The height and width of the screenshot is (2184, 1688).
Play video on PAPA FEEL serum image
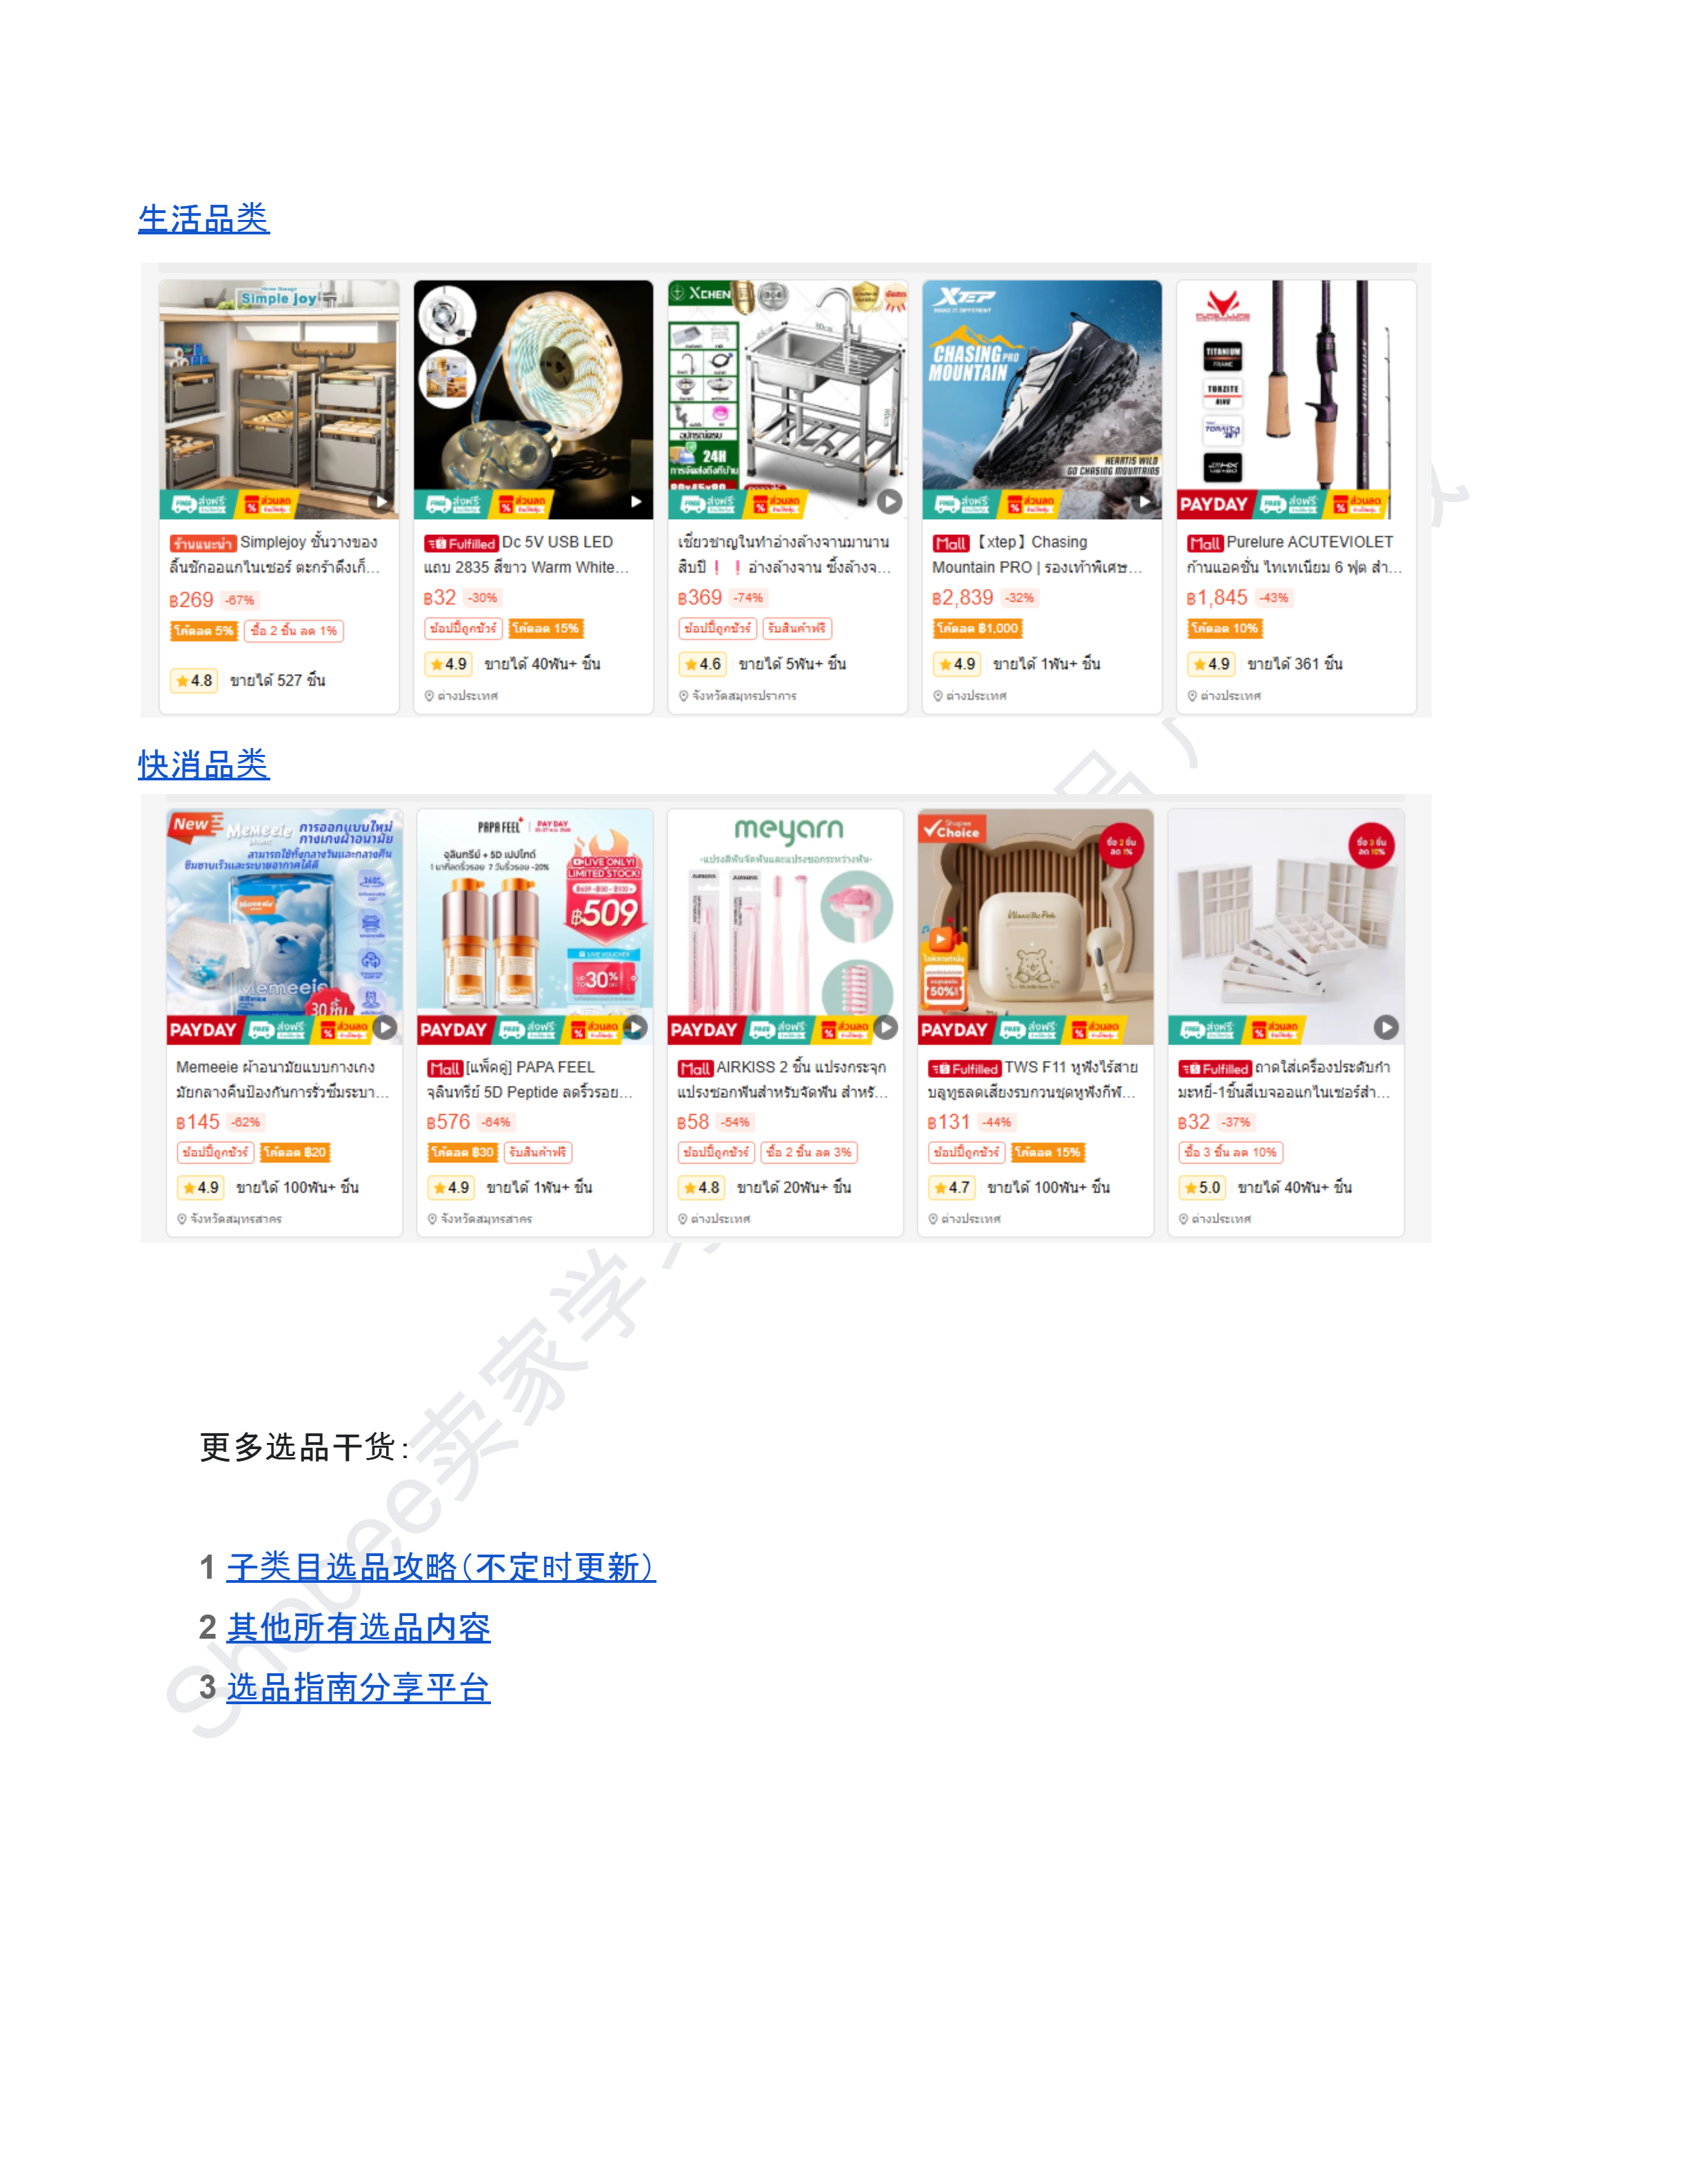point(635,1027)
